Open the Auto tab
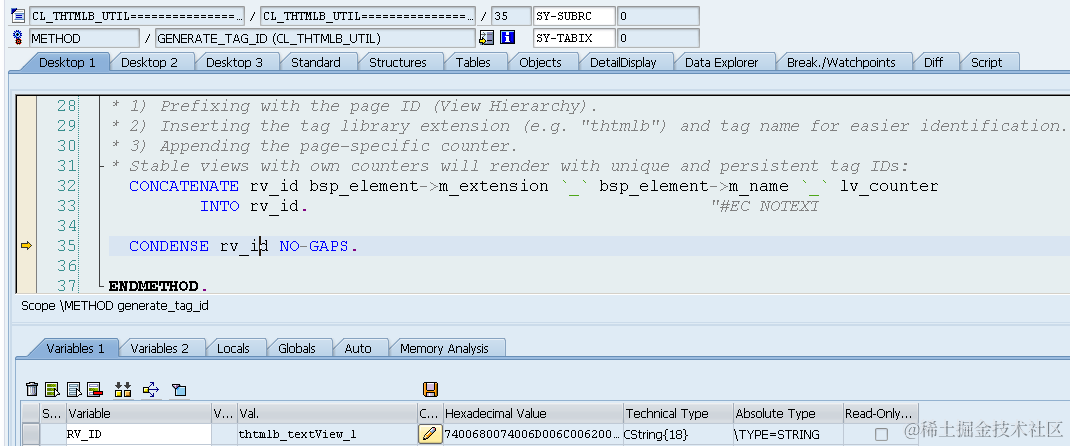 click(x=358, y=348)
